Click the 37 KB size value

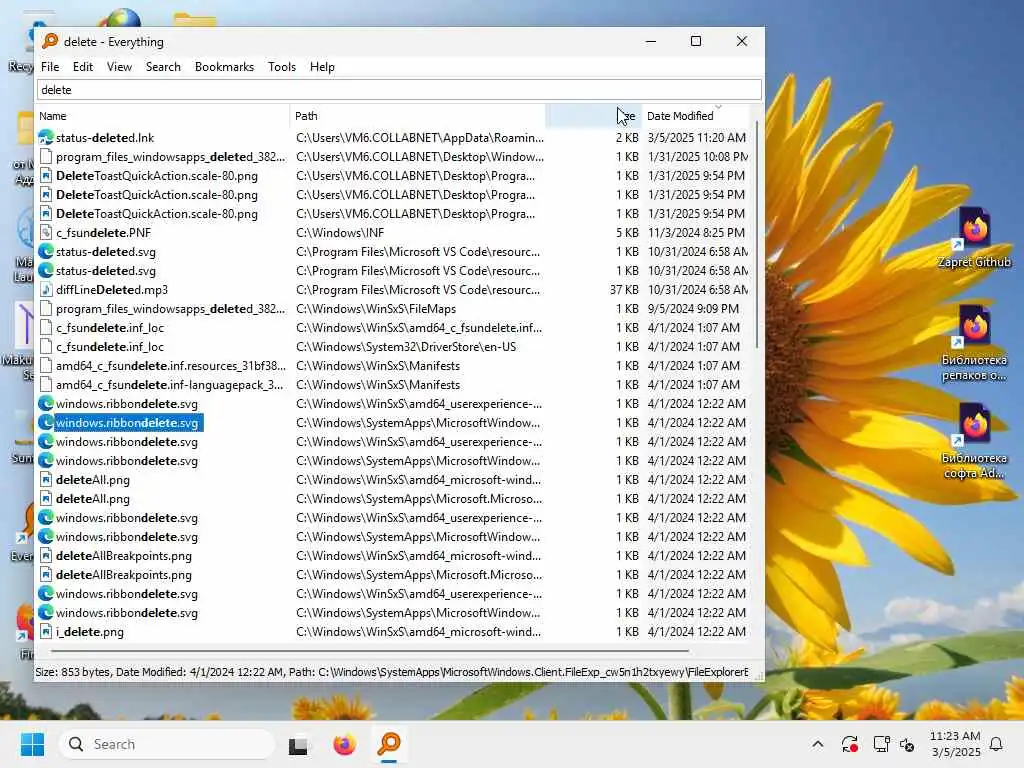click(x=624, y=289)
